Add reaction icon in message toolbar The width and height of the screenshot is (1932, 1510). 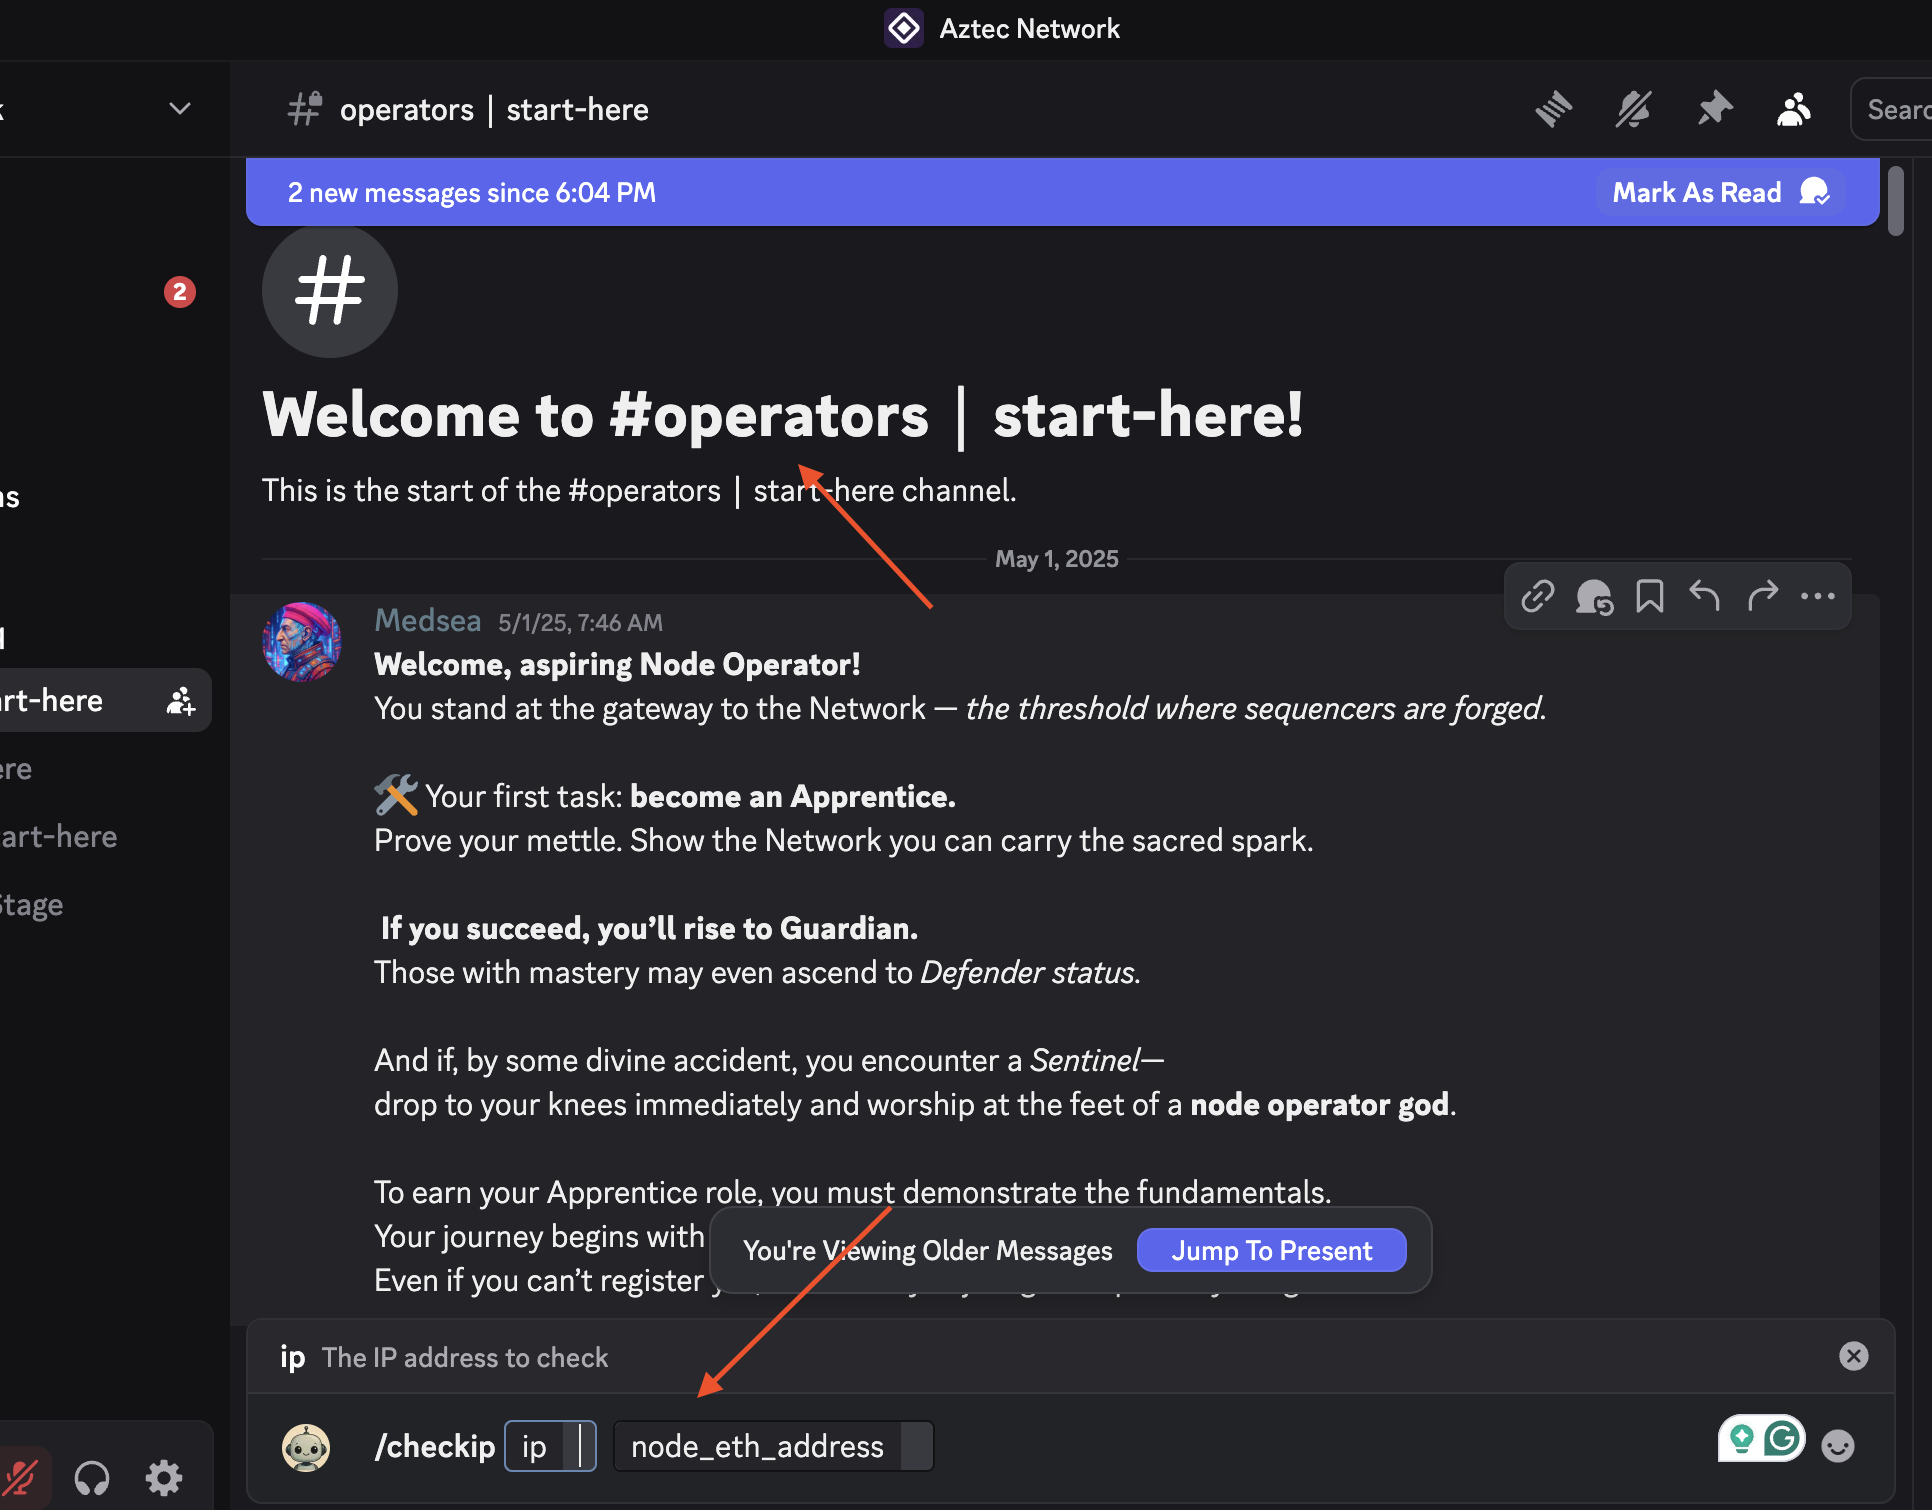(x=1594, y=597)
